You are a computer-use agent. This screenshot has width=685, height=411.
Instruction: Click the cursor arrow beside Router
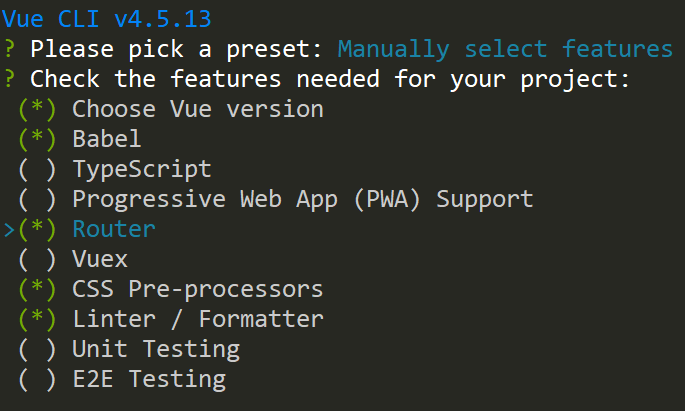click(9, 230)
